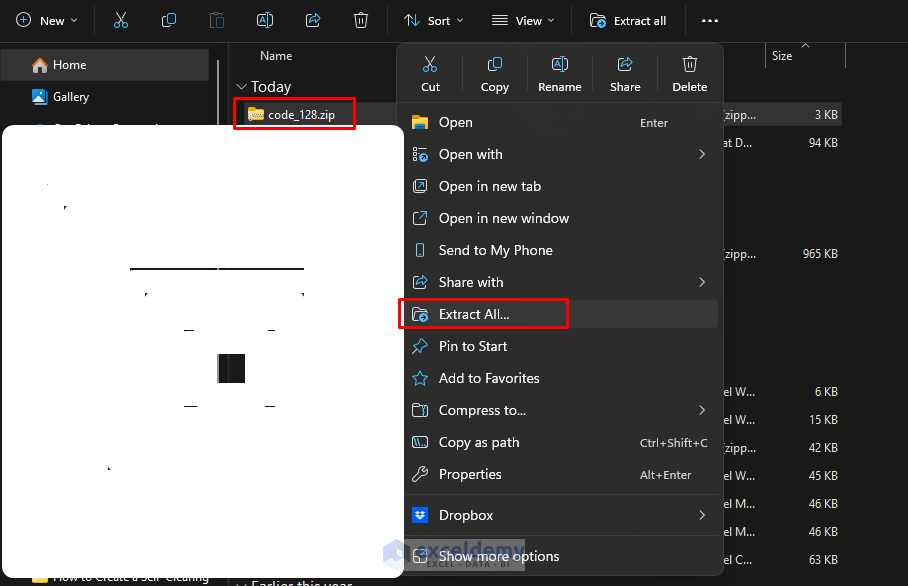Choose Open in new tab
Image resolution: width=908 pixels, height=586 pixels.
(561, 186)
